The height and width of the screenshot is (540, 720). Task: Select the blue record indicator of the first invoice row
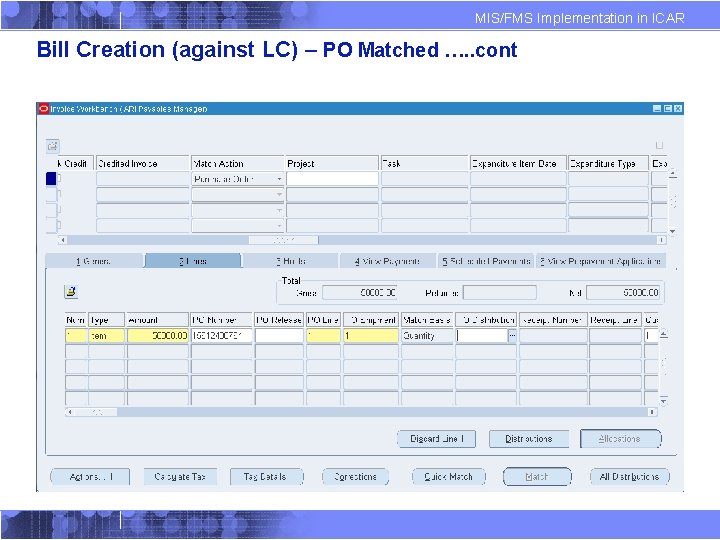pyautogui.click(x=51, y=179)
